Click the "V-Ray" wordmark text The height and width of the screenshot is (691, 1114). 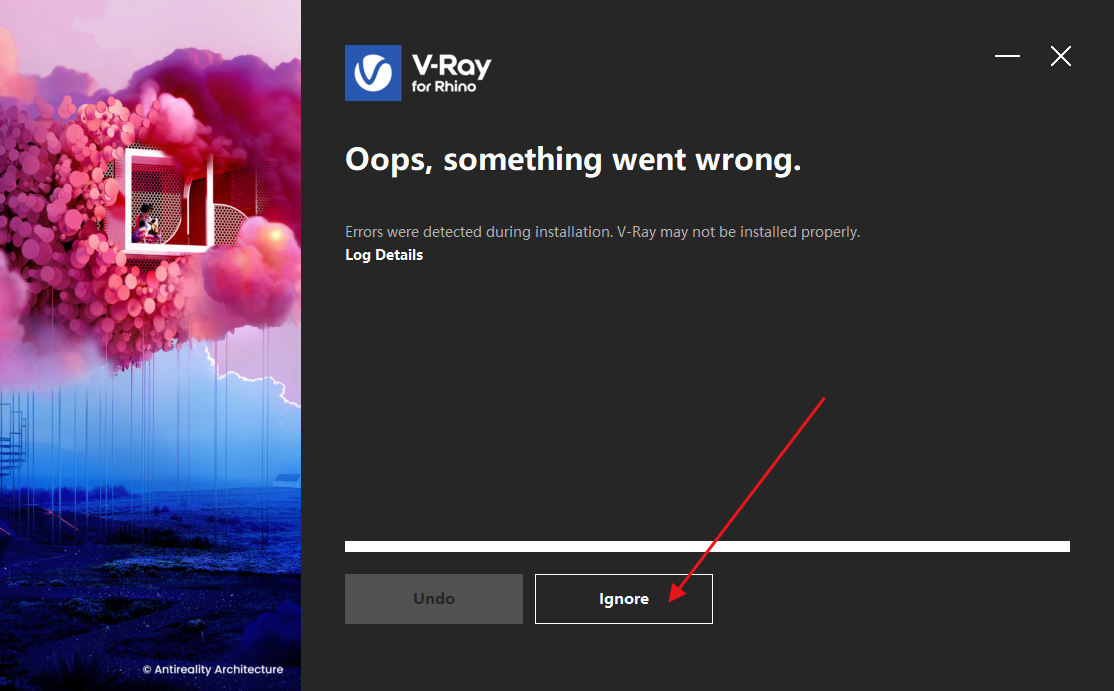coord(452,65)
